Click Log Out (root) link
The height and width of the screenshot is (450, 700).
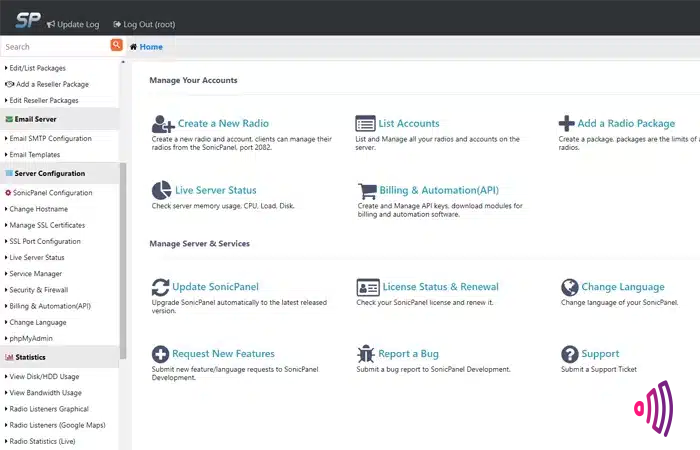[x=148, y=23]
